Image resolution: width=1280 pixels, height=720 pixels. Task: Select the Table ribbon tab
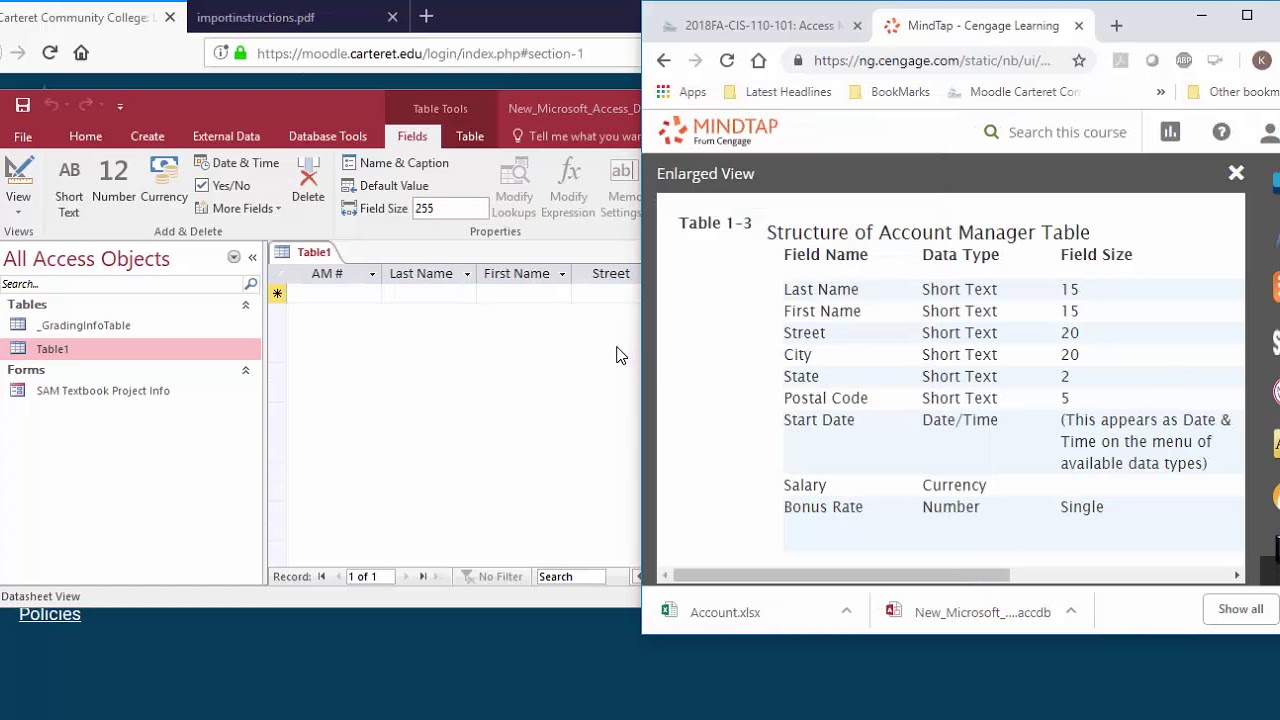(x=470, y=137)
